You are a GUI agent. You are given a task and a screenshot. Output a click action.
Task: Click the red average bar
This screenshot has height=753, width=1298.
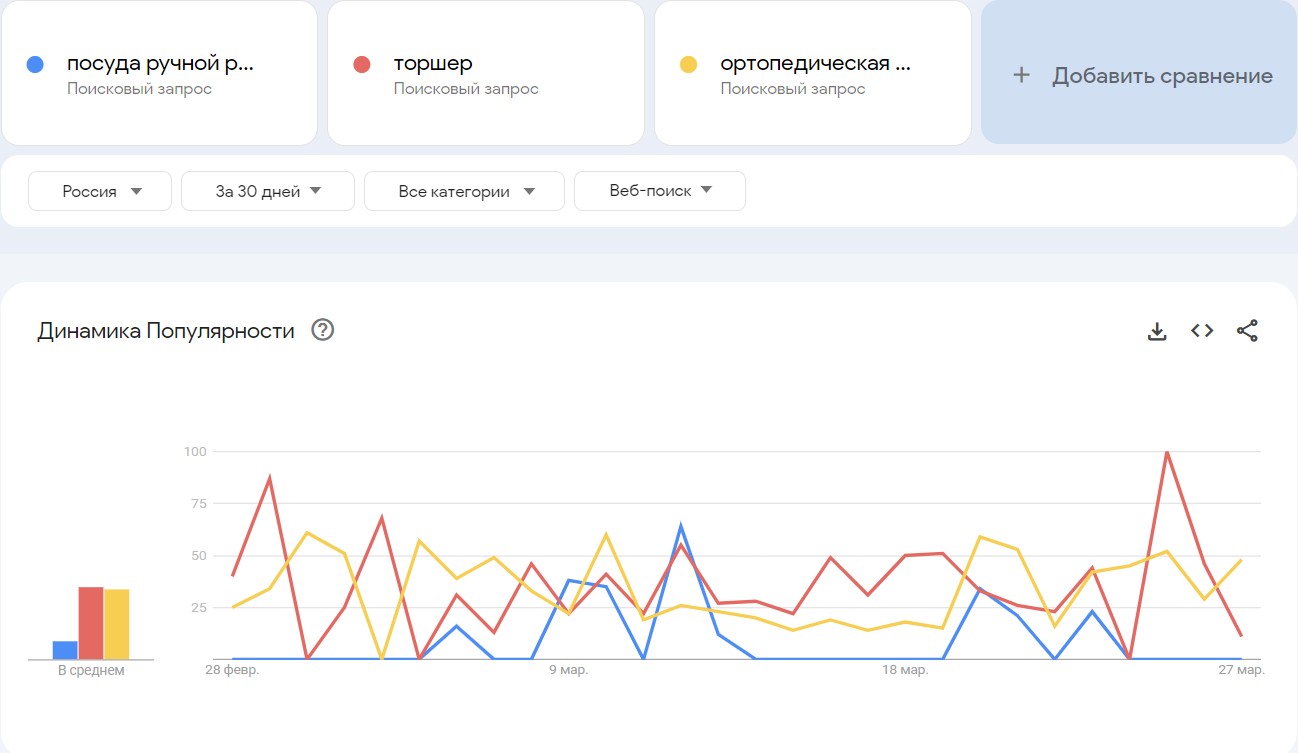[91, 623]
